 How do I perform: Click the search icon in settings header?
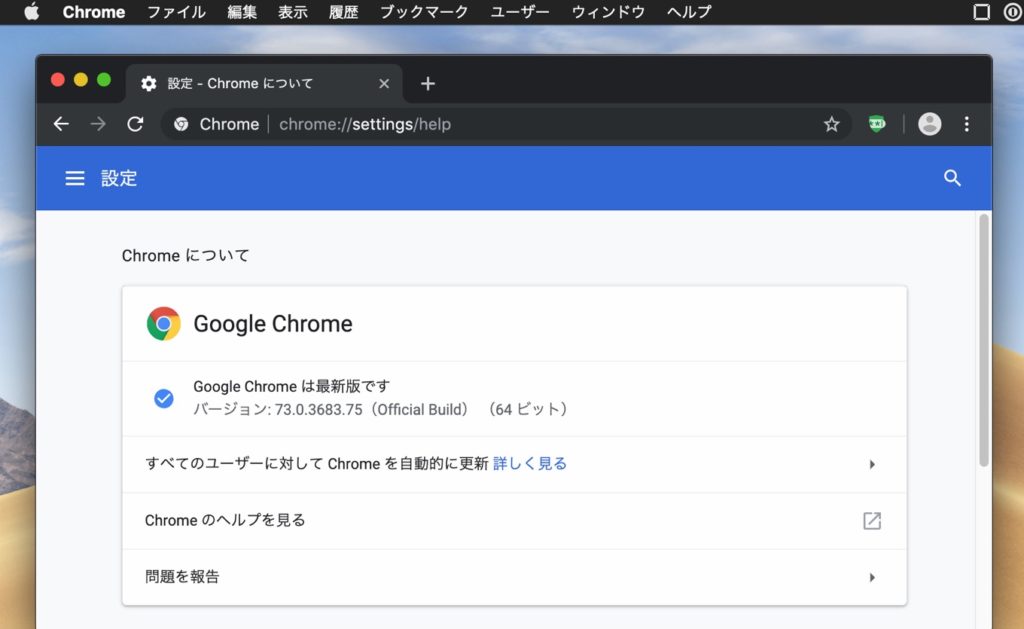(951, 178)
